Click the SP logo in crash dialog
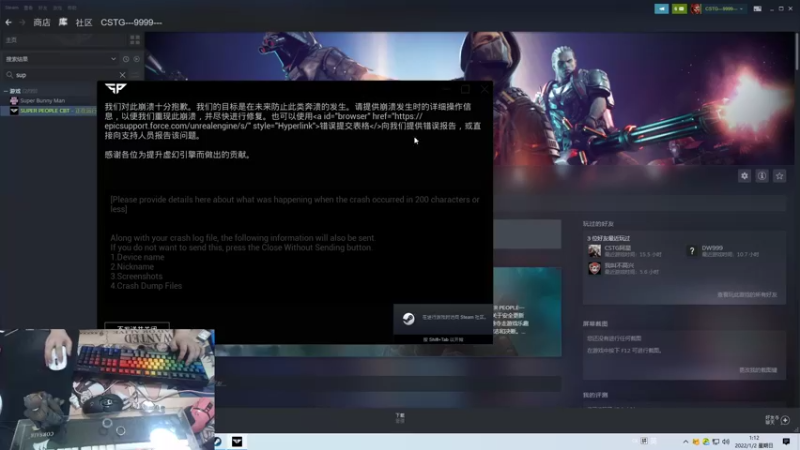The image size is (800, 450). pos(115,89)
